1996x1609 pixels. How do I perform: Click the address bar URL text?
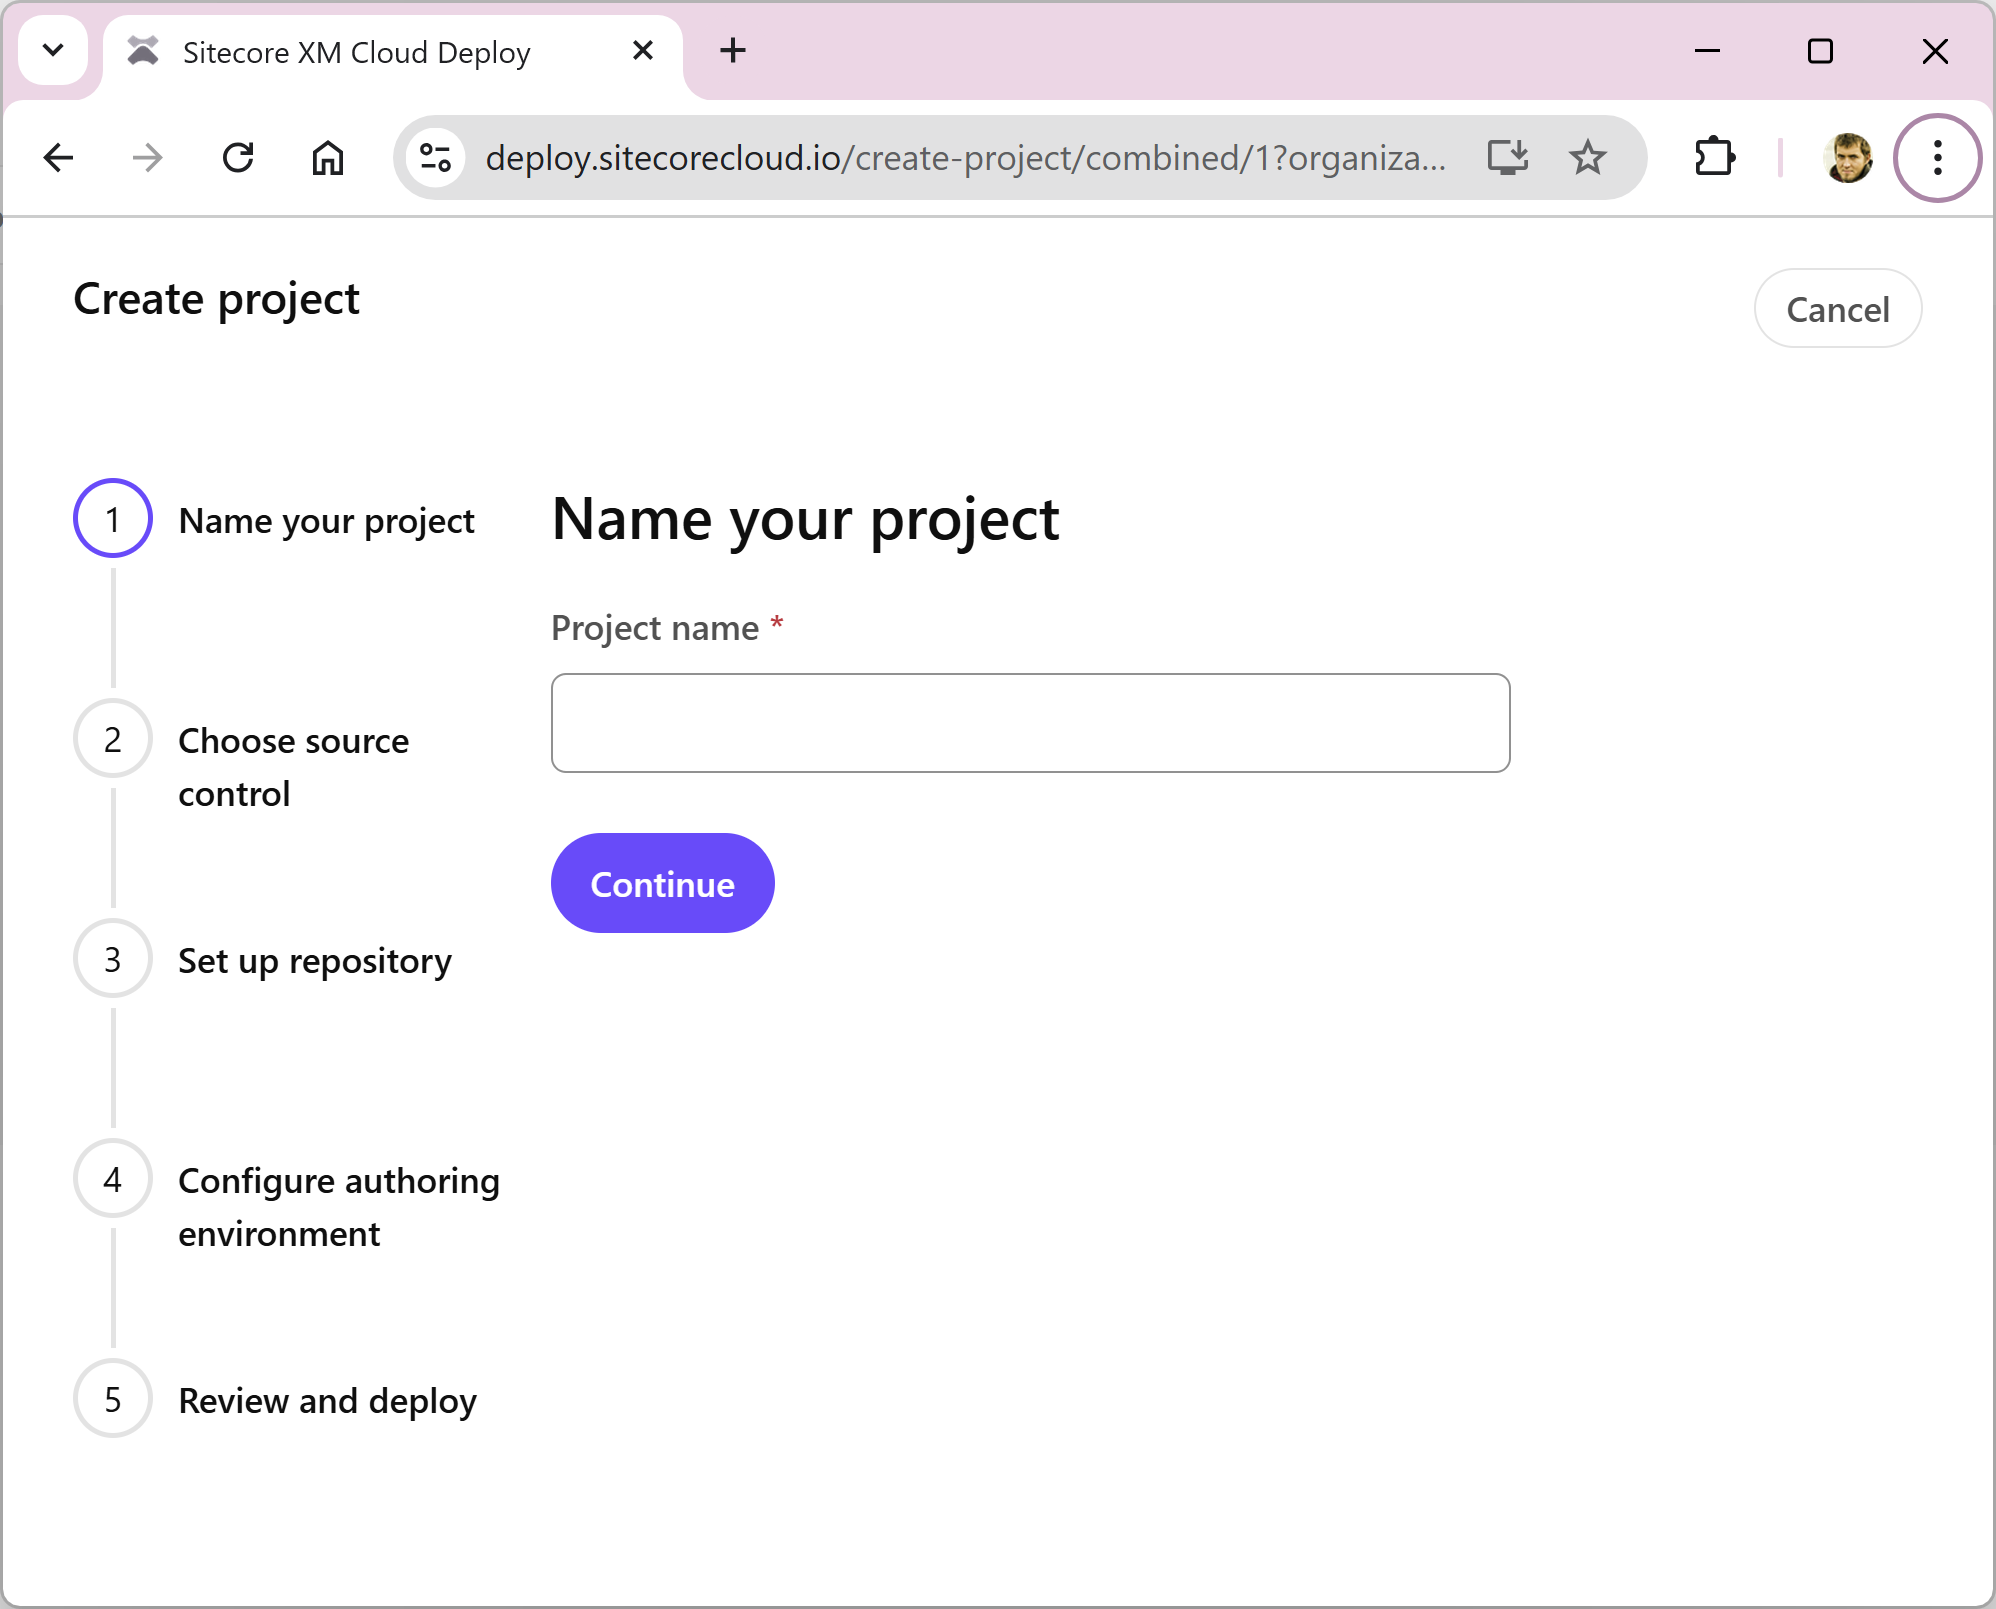[x=964, y=158]
